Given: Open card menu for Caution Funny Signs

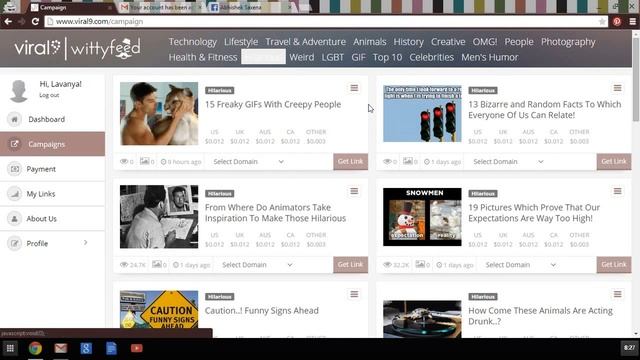Looking at the screenshot, I should coord(354,294).
